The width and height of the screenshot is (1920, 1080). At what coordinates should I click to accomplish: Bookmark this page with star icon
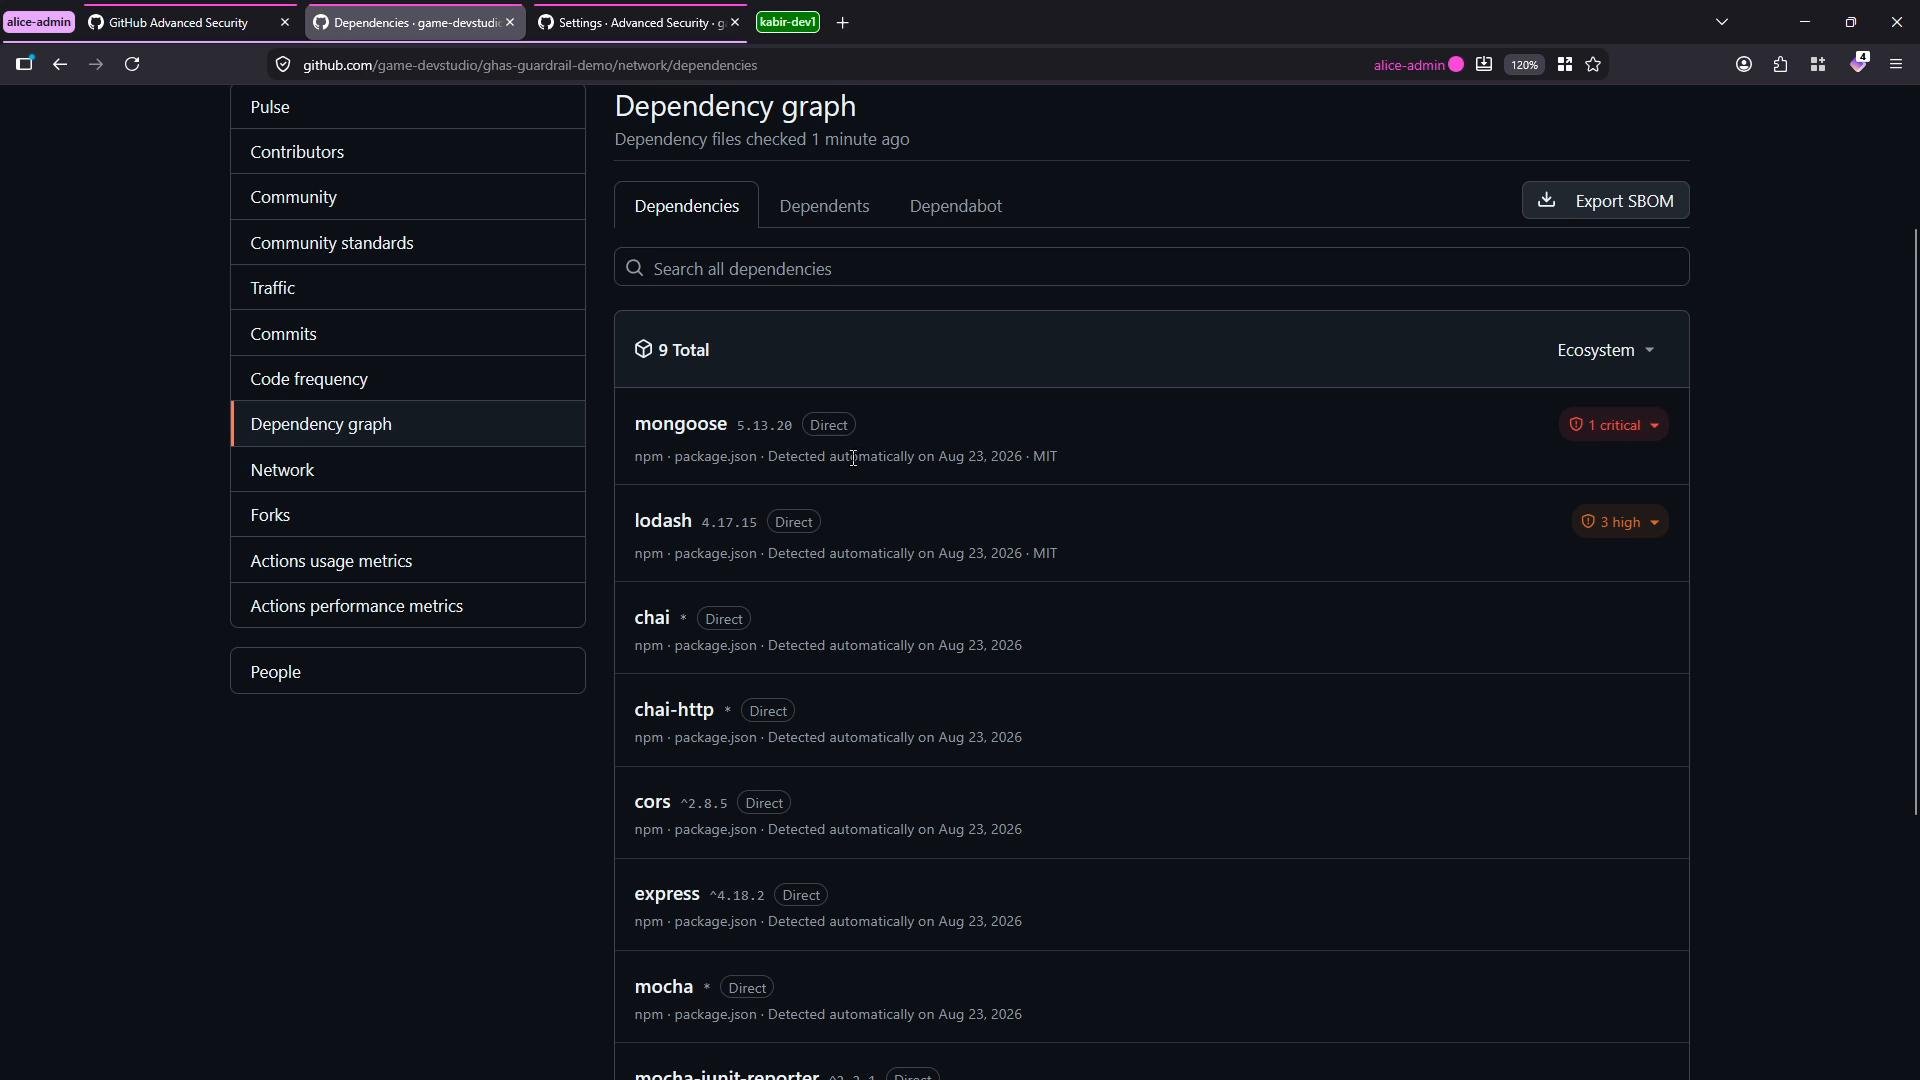pyautogui.click(x=1594, y=65)
